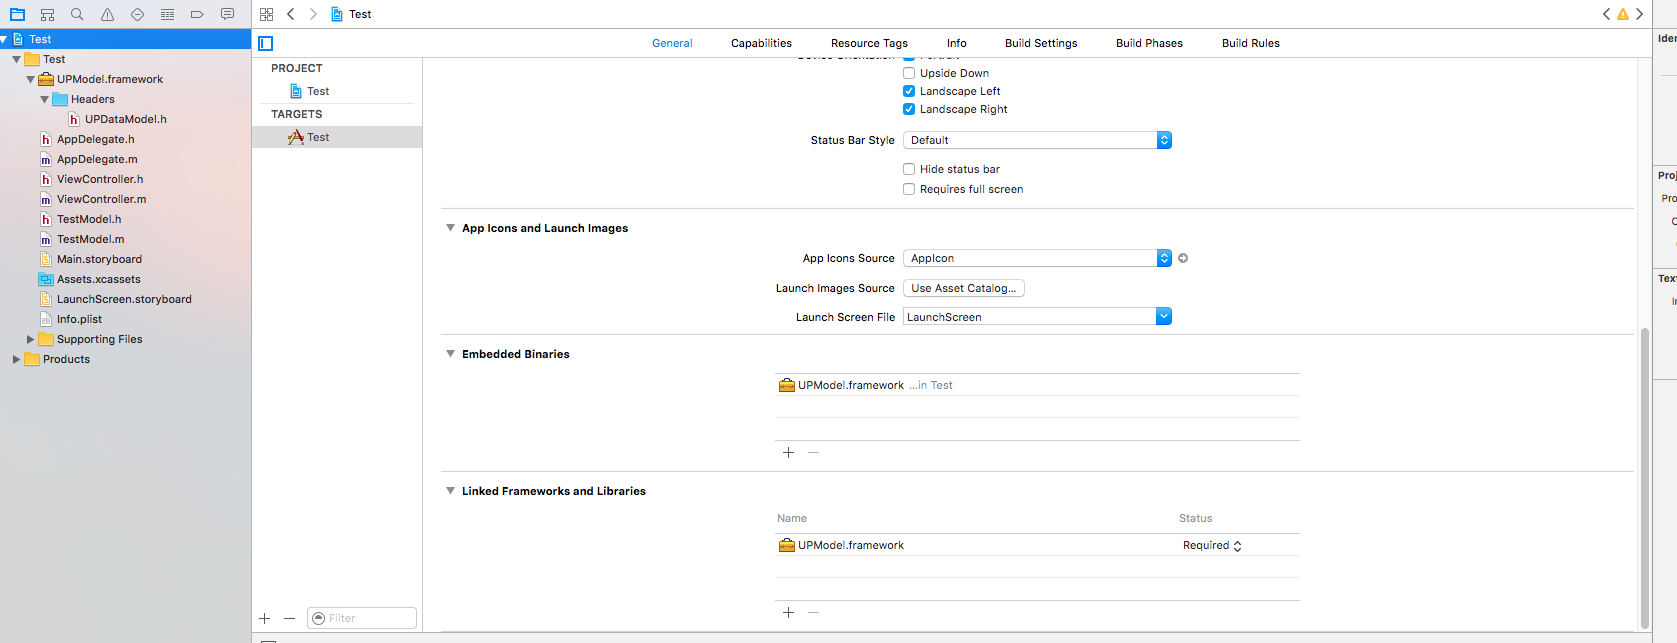Toggle the projects and targets list sidebar icon

coord(265,43)
